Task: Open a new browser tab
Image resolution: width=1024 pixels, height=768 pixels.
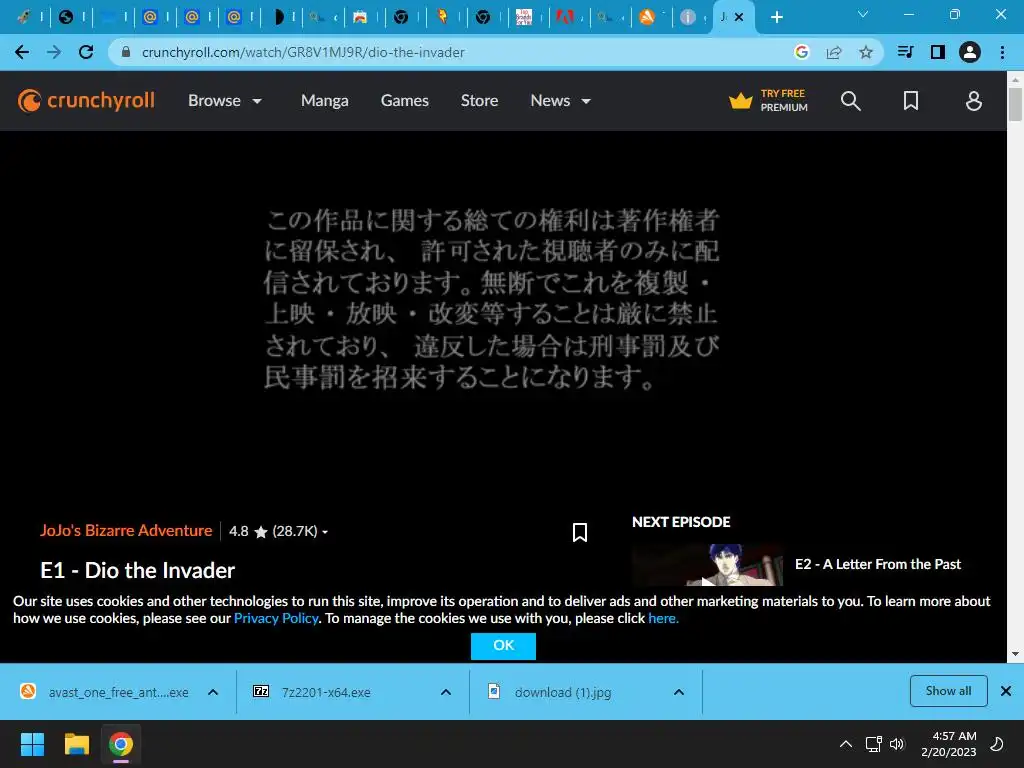Action: tap(776, 17)
